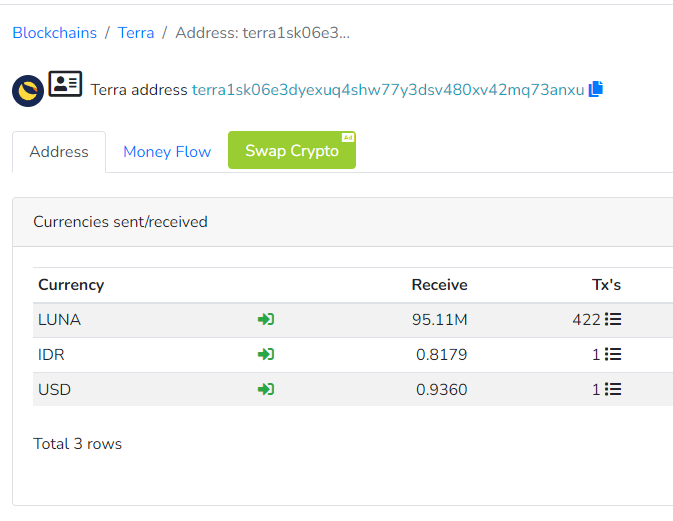This screenshot has width=673, height=521.
Task: Click the Terra Luna coin logo
Action: (x=28, y=91)
